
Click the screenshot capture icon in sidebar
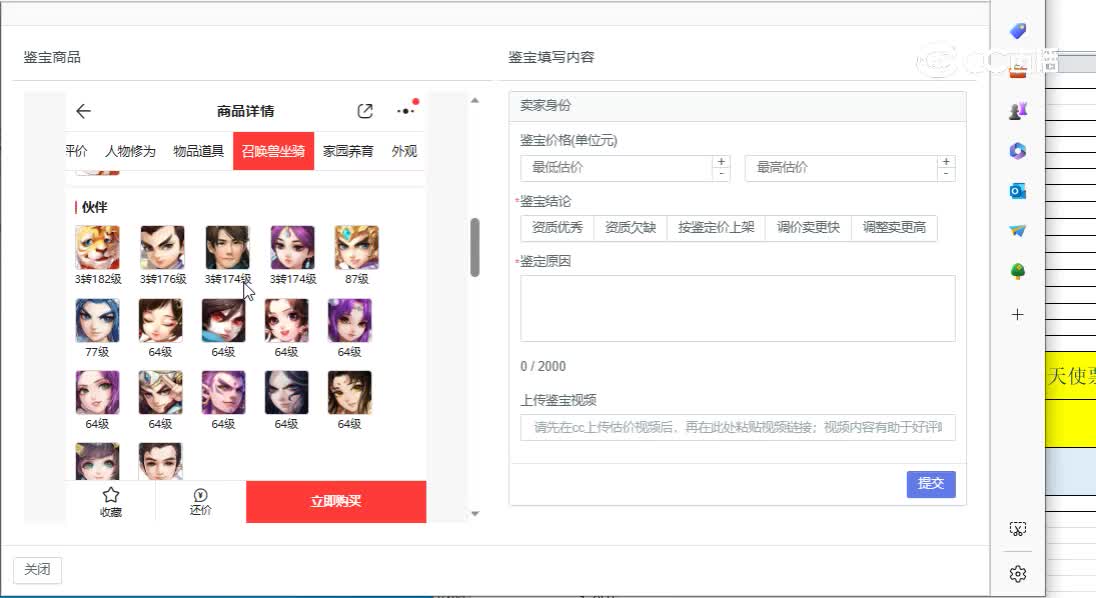point(1018,529)
